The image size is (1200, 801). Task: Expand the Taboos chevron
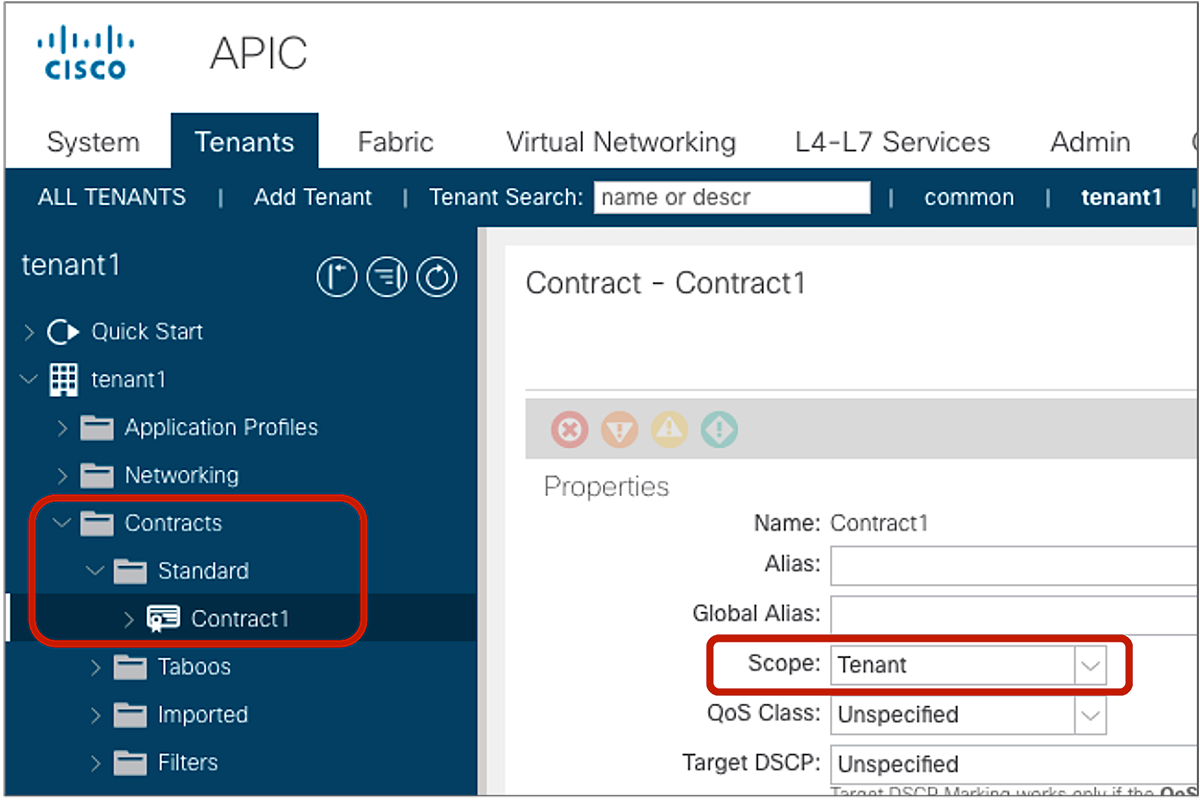[x=95, y=667]
